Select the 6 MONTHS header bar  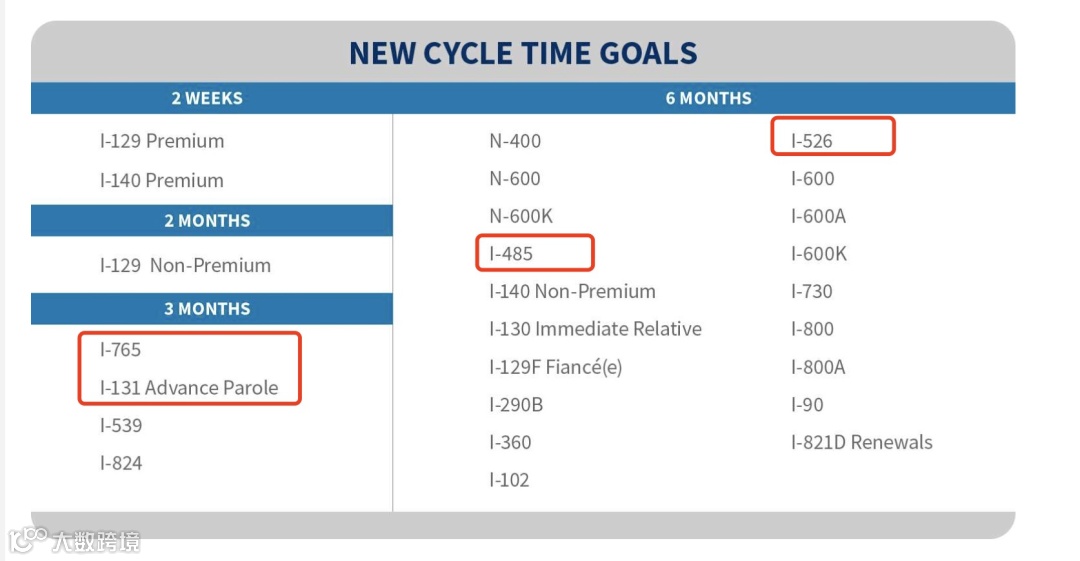coord(704,98)
